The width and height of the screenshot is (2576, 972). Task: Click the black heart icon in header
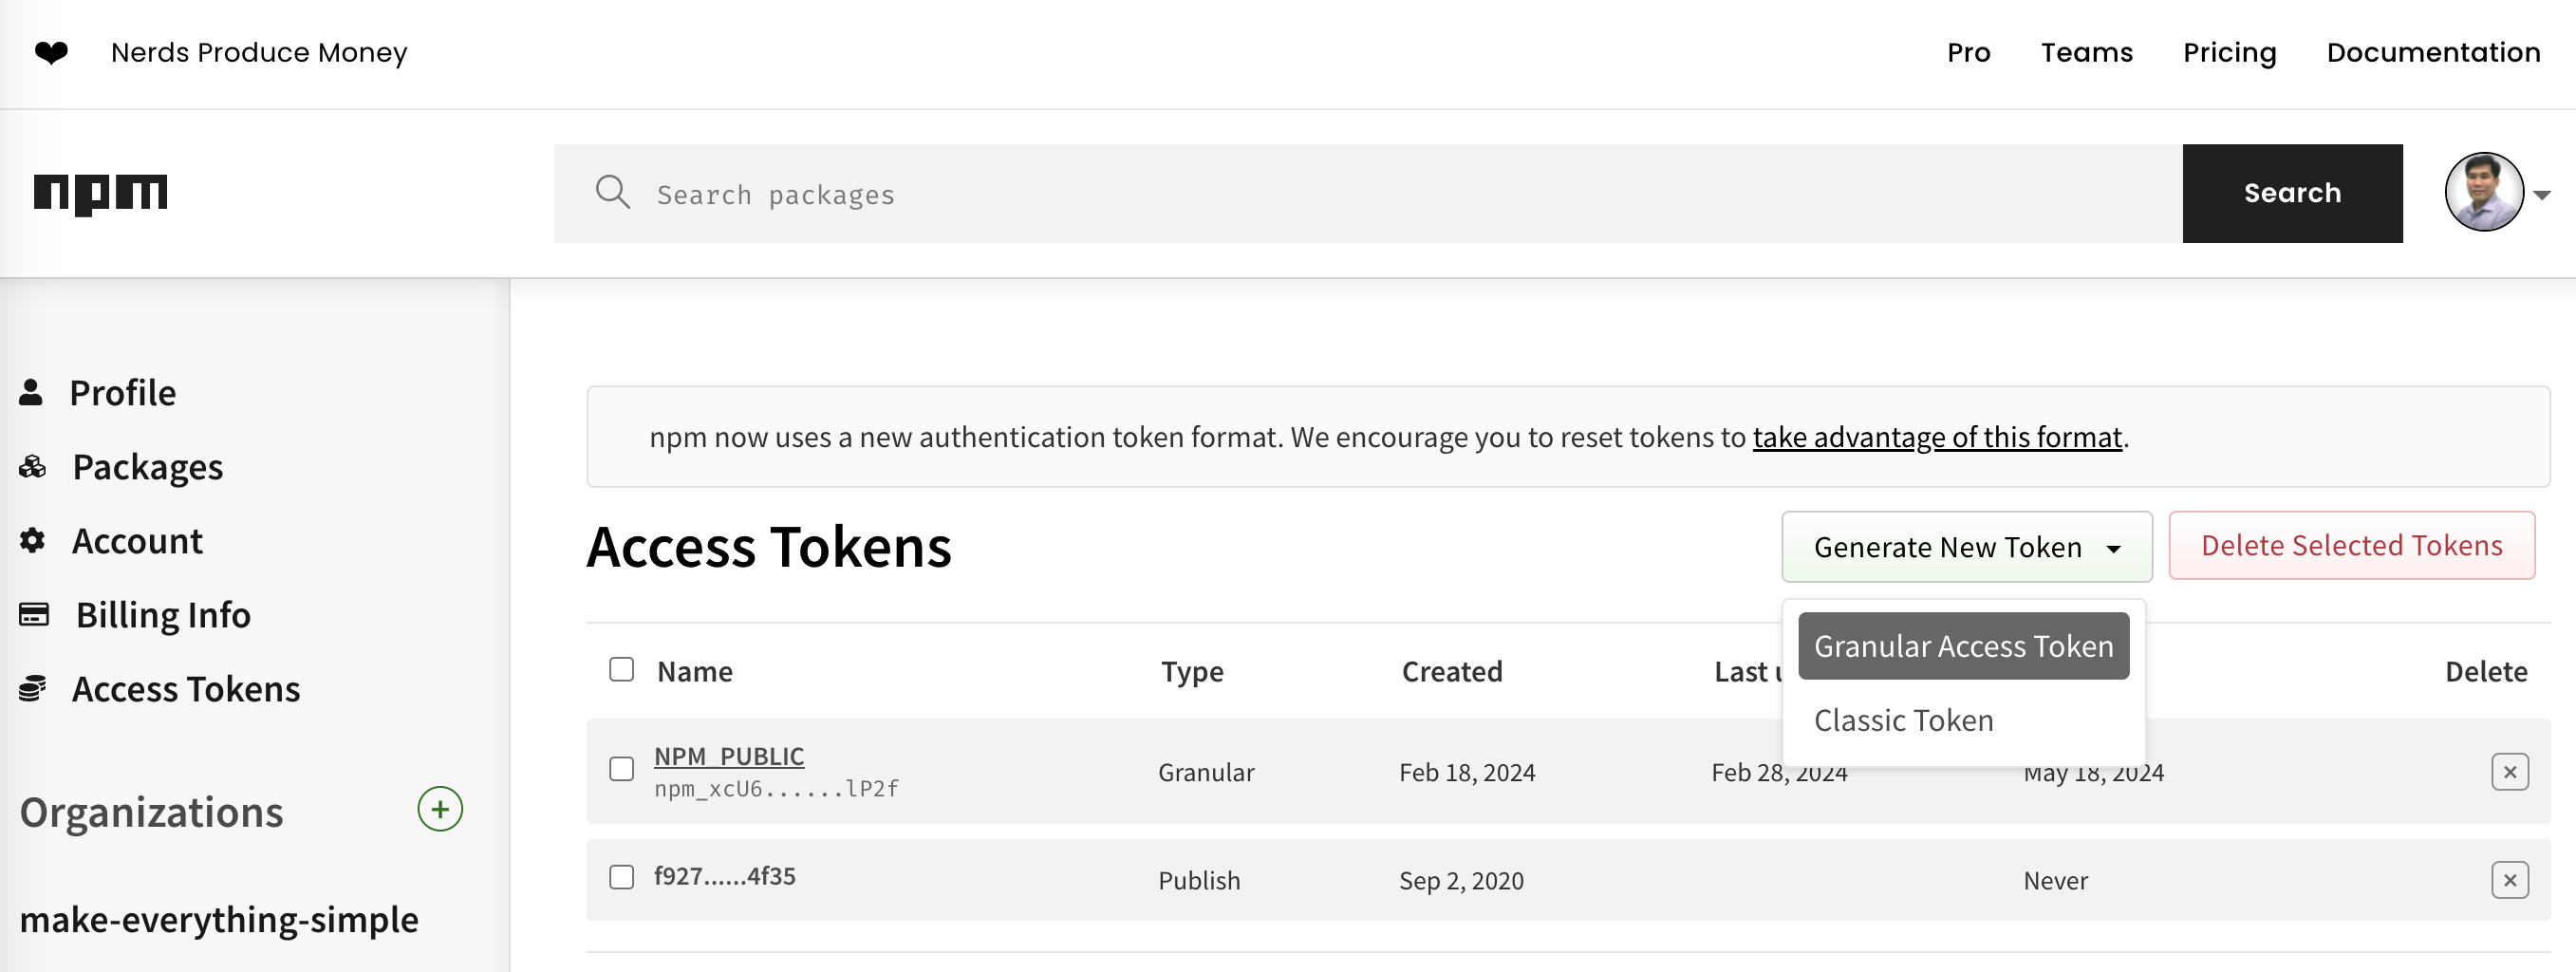tap(51, 52)
